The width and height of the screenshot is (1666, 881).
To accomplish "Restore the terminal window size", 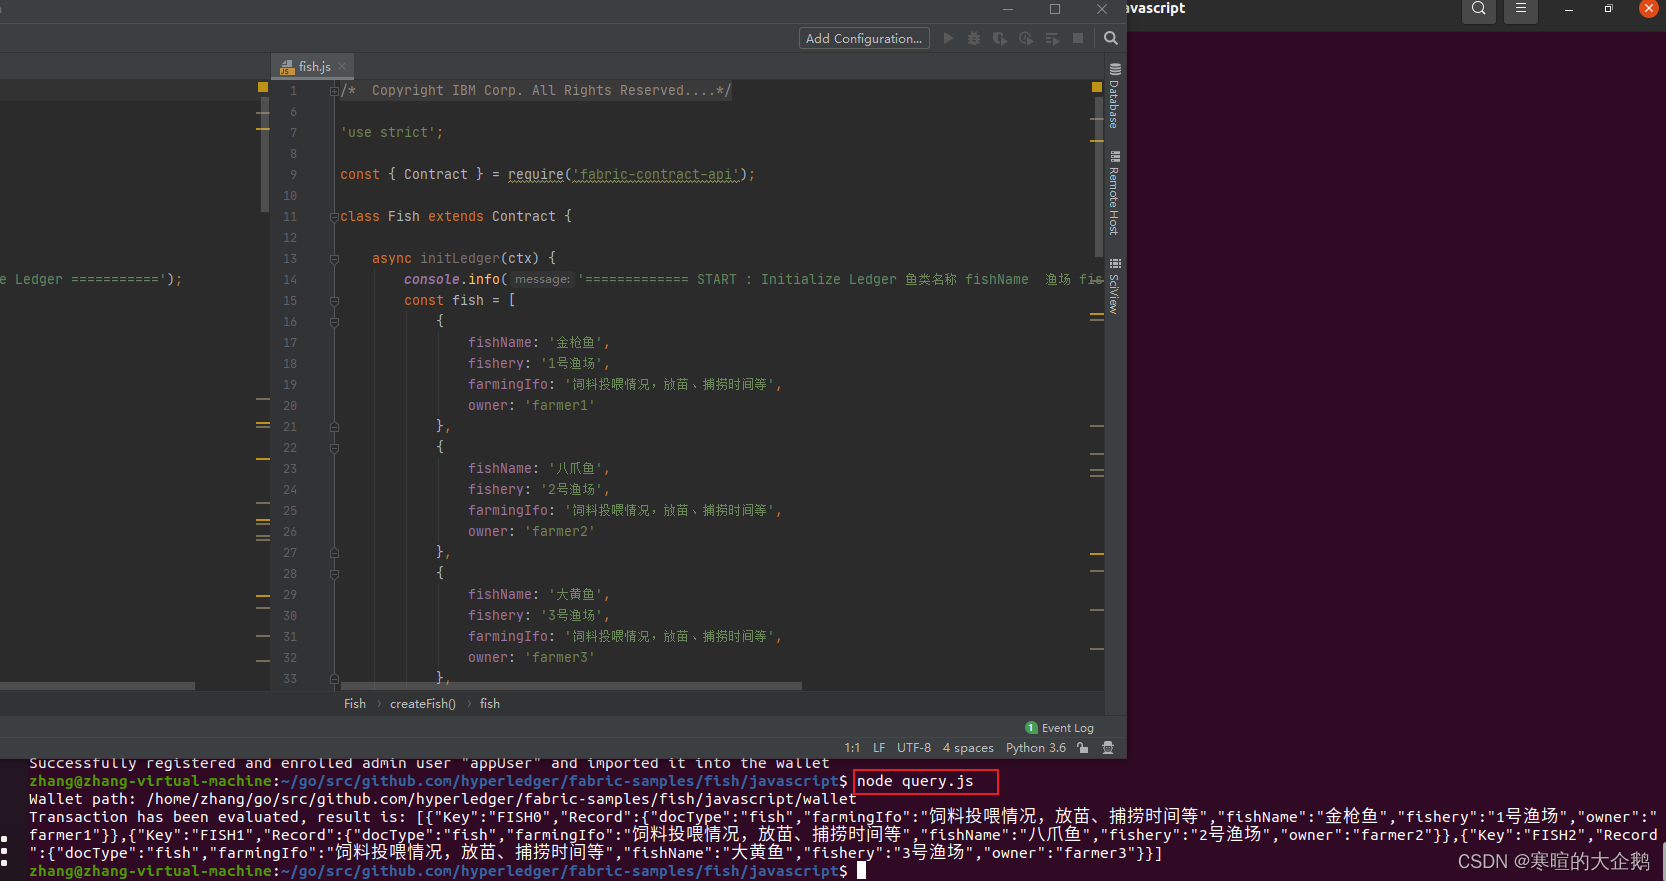I will click(x=1609, y=9).
